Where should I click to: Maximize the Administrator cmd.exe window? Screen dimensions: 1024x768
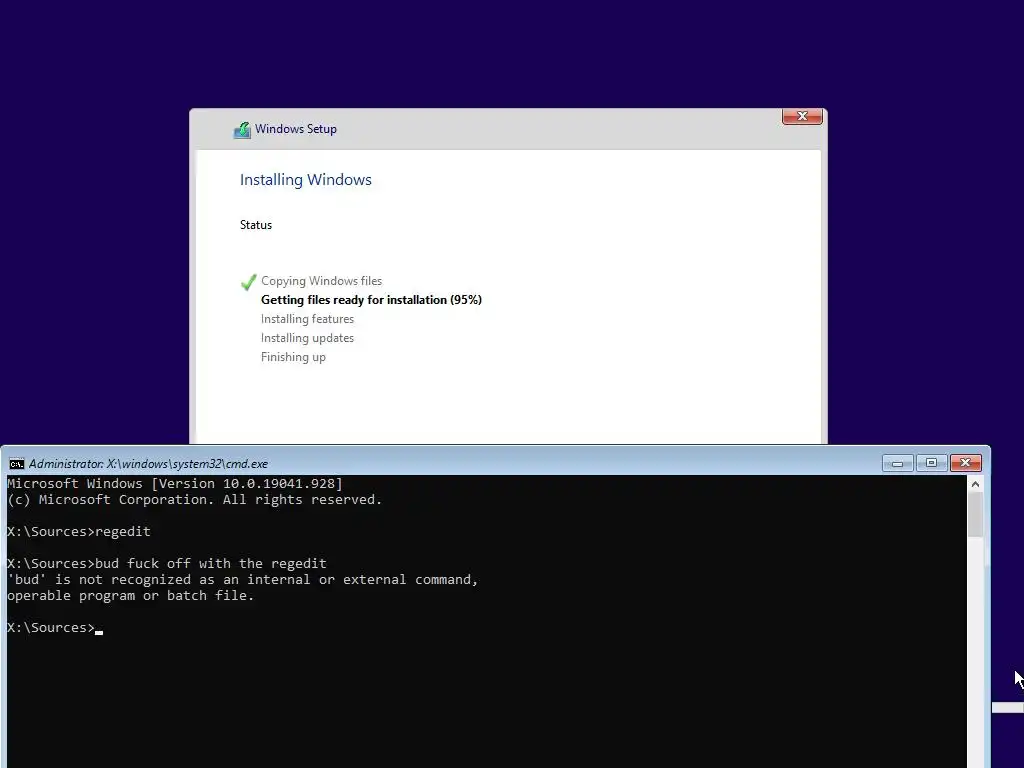point(931,463)
